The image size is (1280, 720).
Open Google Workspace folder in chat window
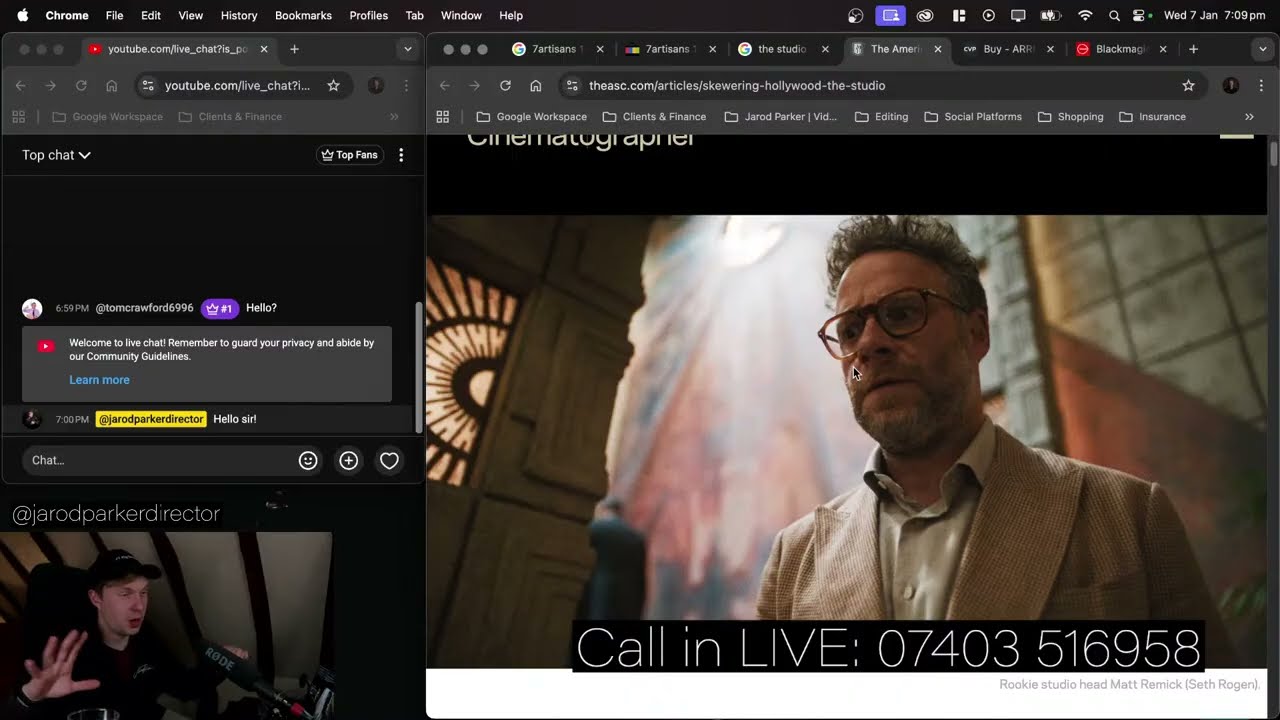pyautogui.click(x=107, y=117)
